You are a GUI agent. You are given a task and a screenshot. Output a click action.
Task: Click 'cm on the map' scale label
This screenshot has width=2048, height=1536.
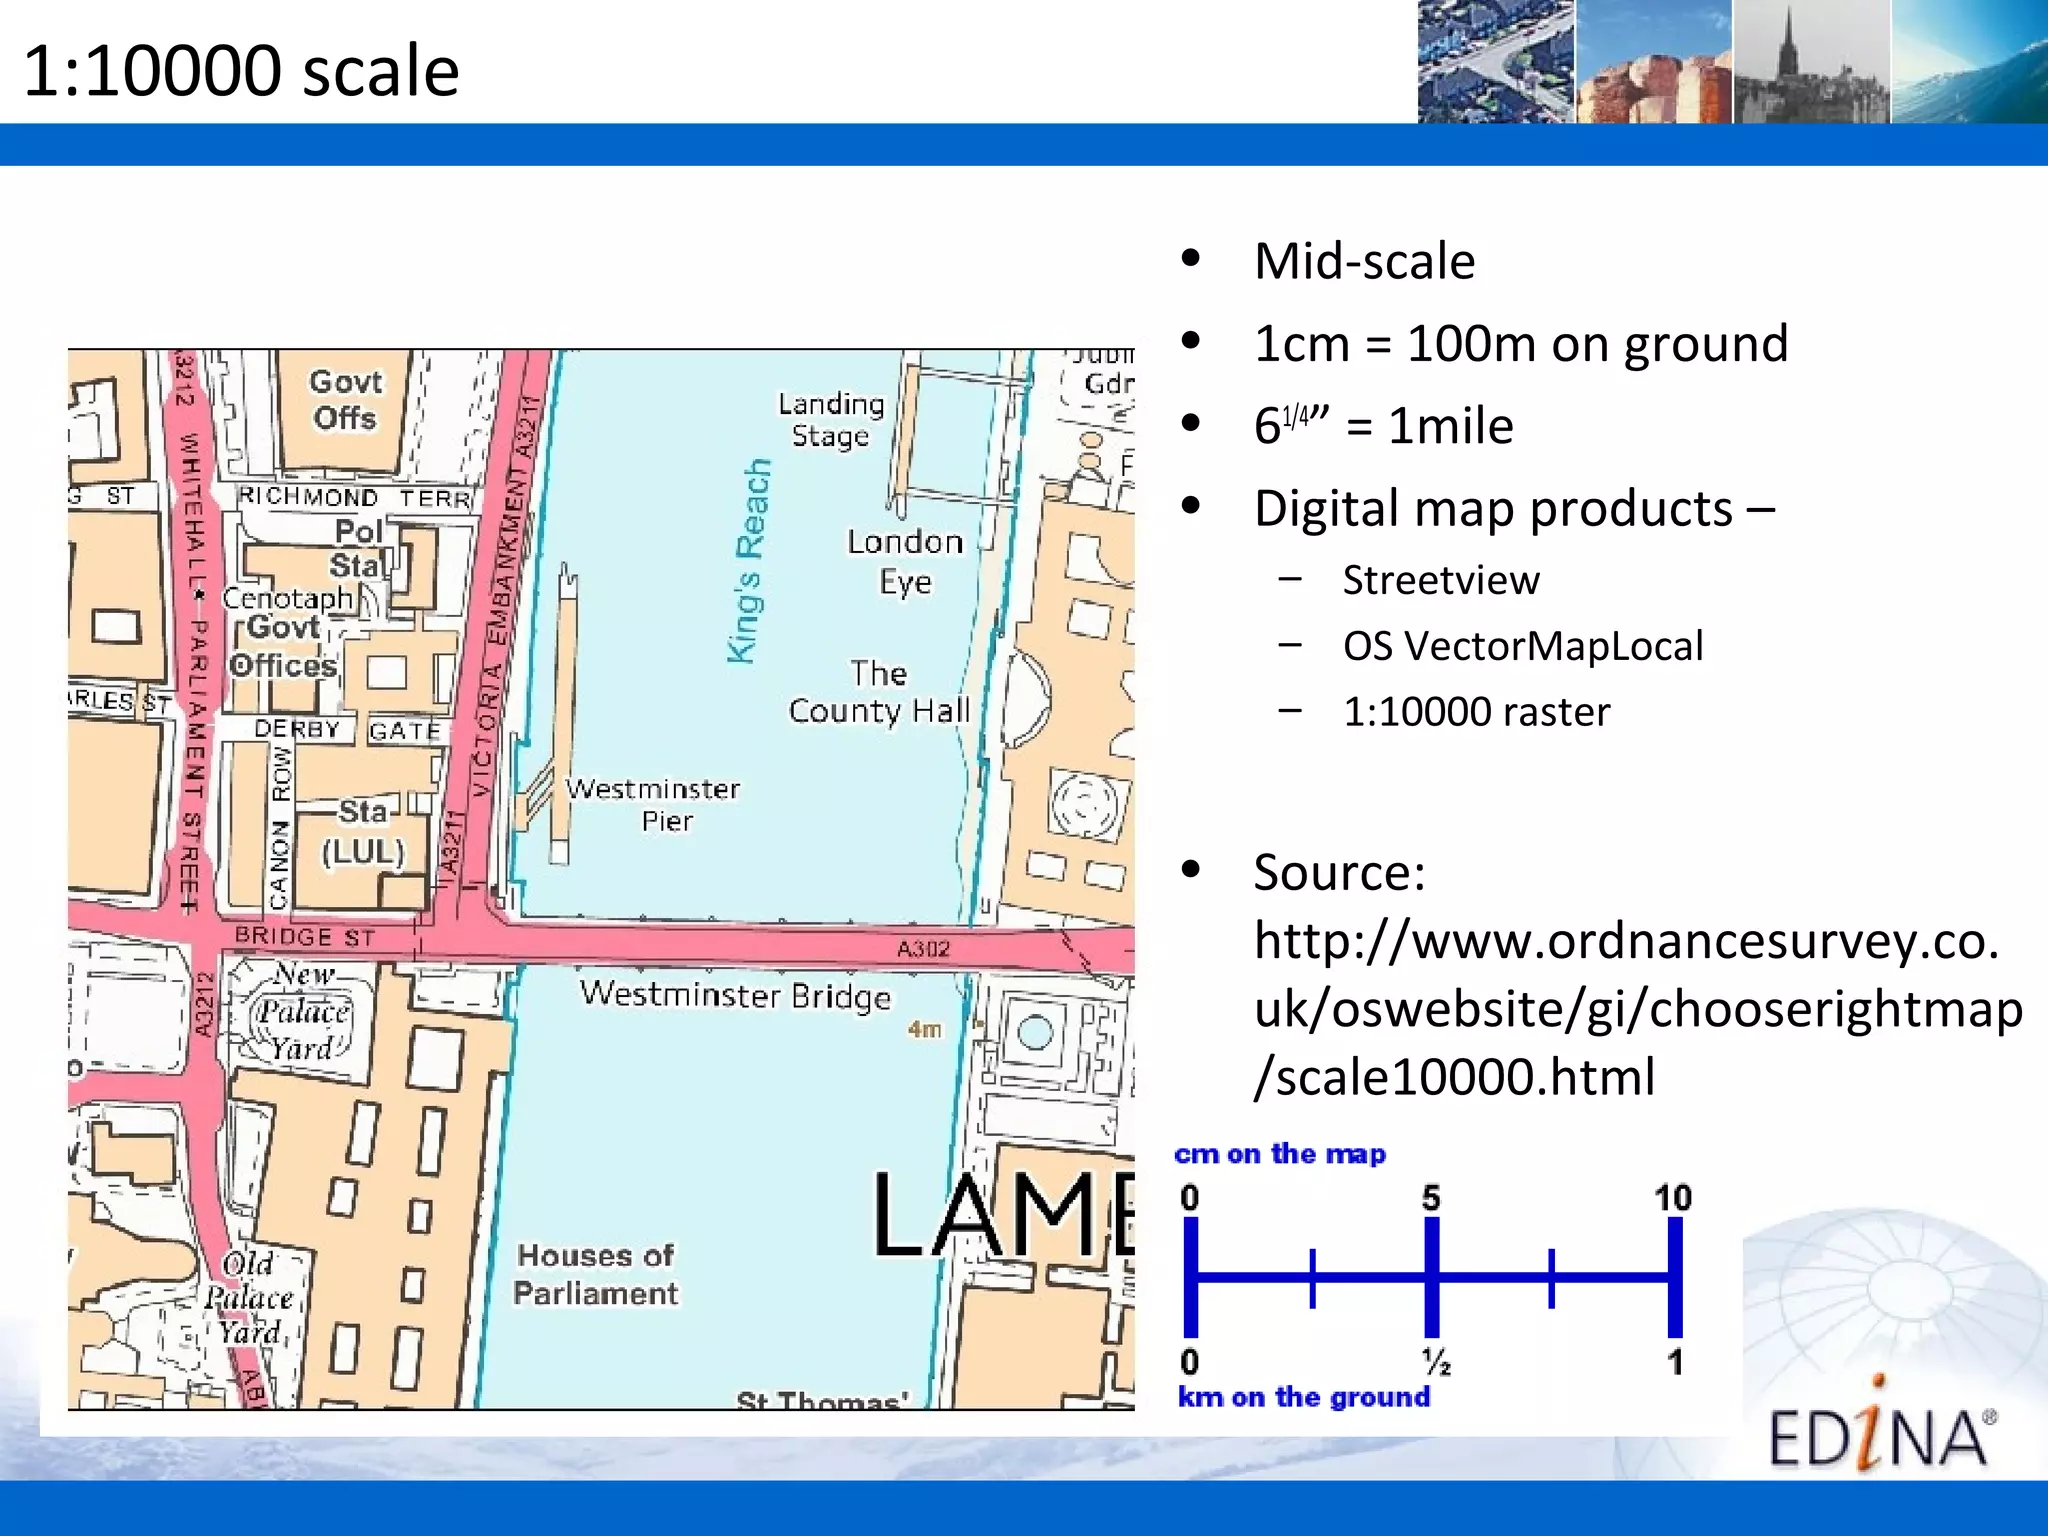[x=1280, y=1154]
